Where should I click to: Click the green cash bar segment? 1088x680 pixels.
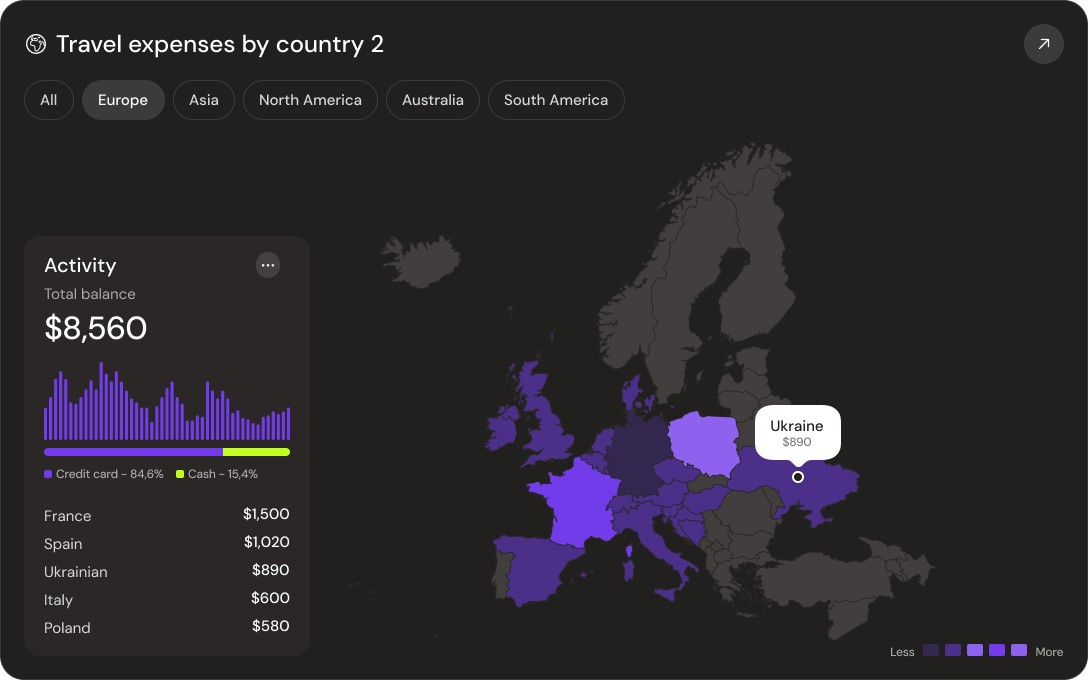click(256, 452)
